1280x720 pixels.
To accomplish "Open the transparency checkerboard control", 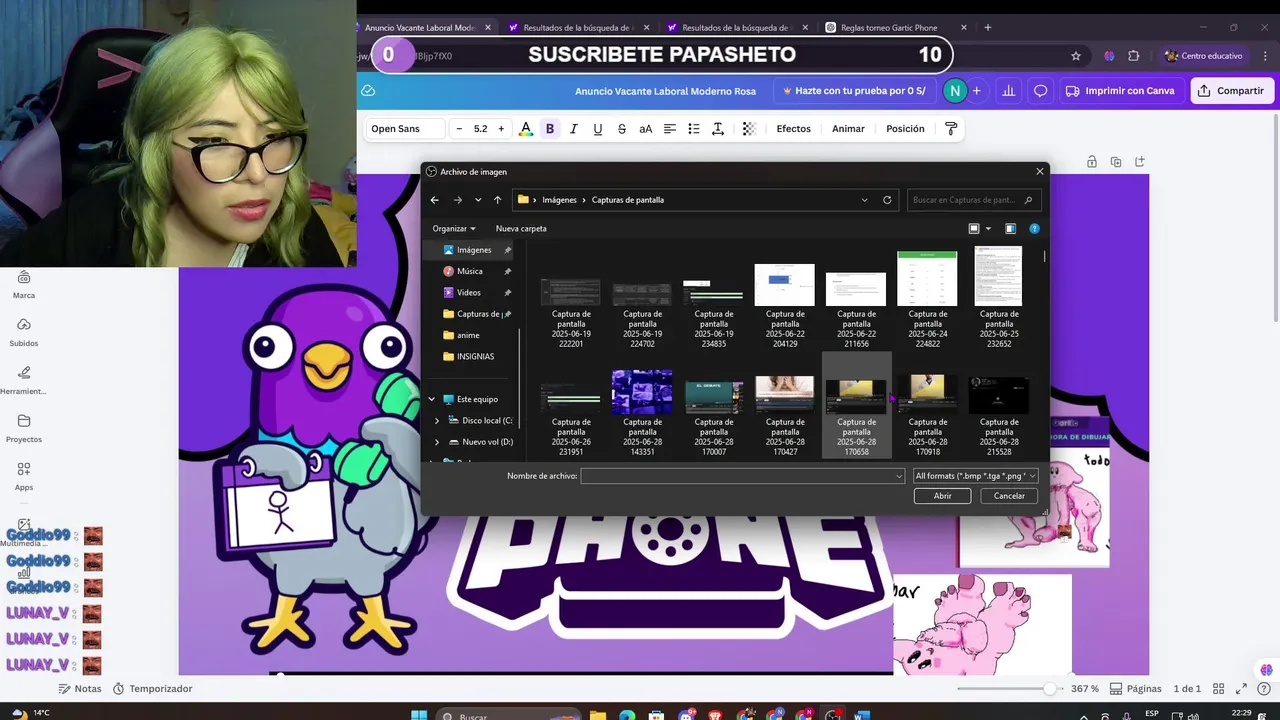I will point(749,129).
